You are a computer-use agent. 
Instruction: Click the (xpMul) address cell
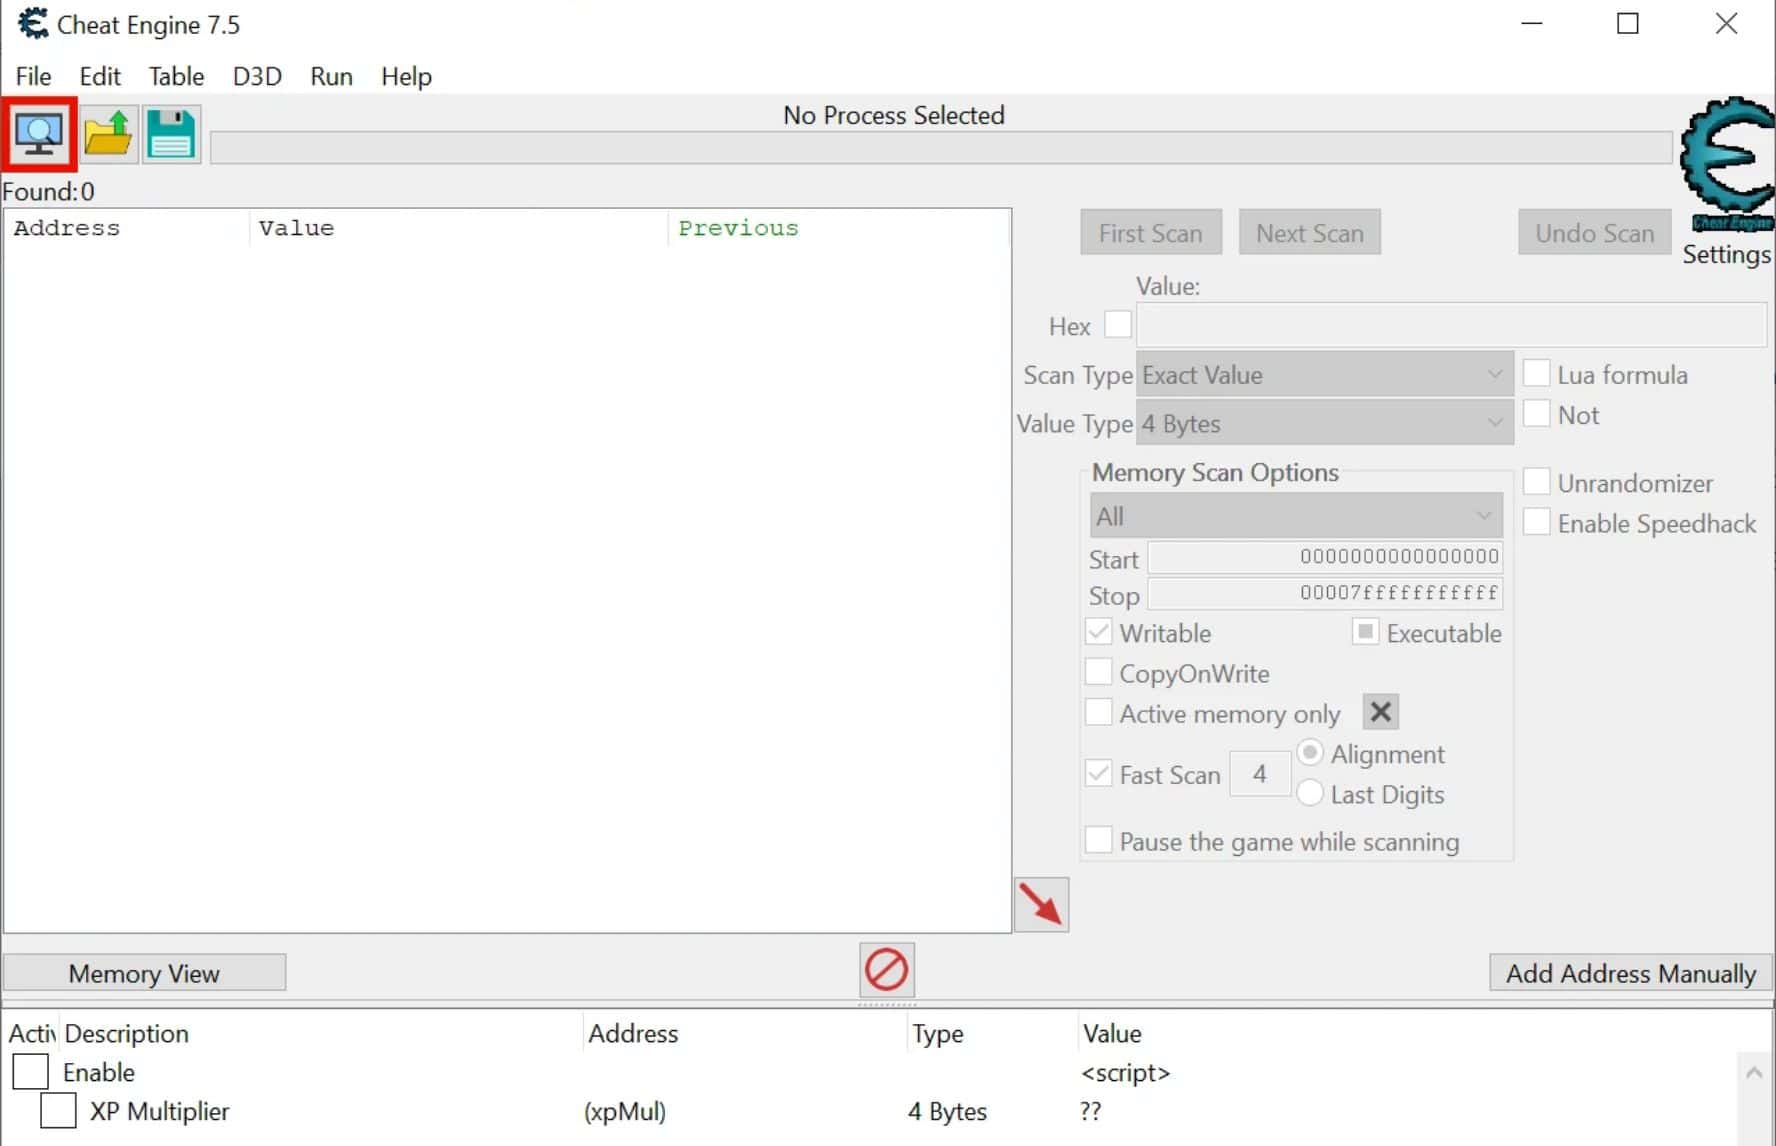pos(625,1111)
